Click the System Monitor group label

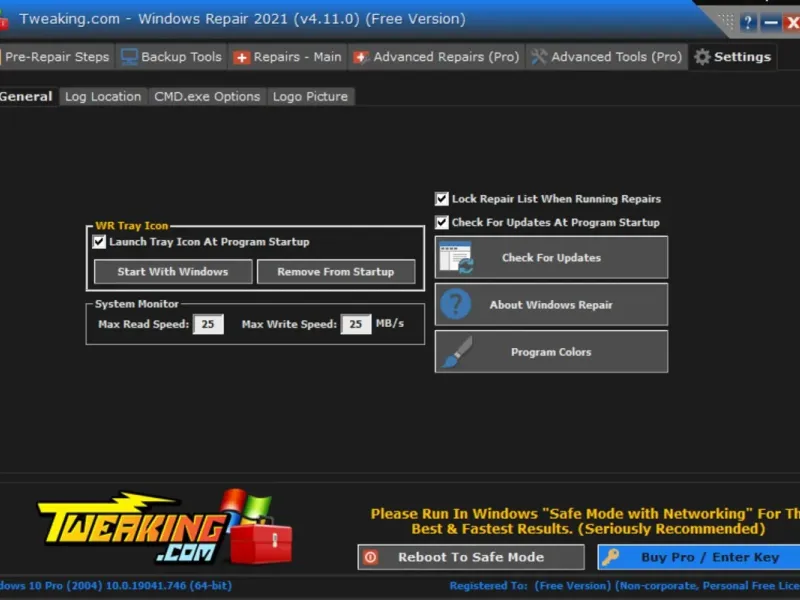coord(137,304)
